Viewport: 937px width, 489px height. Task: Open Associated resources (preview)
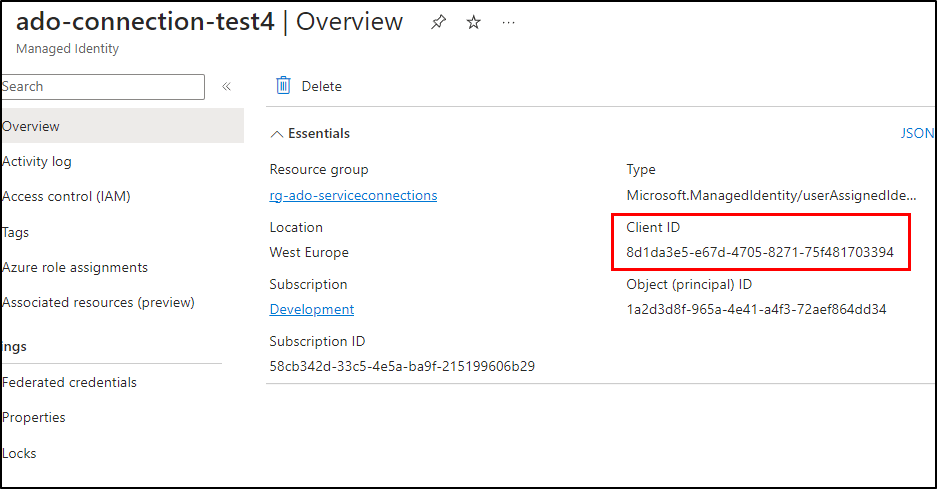[98, 302]
